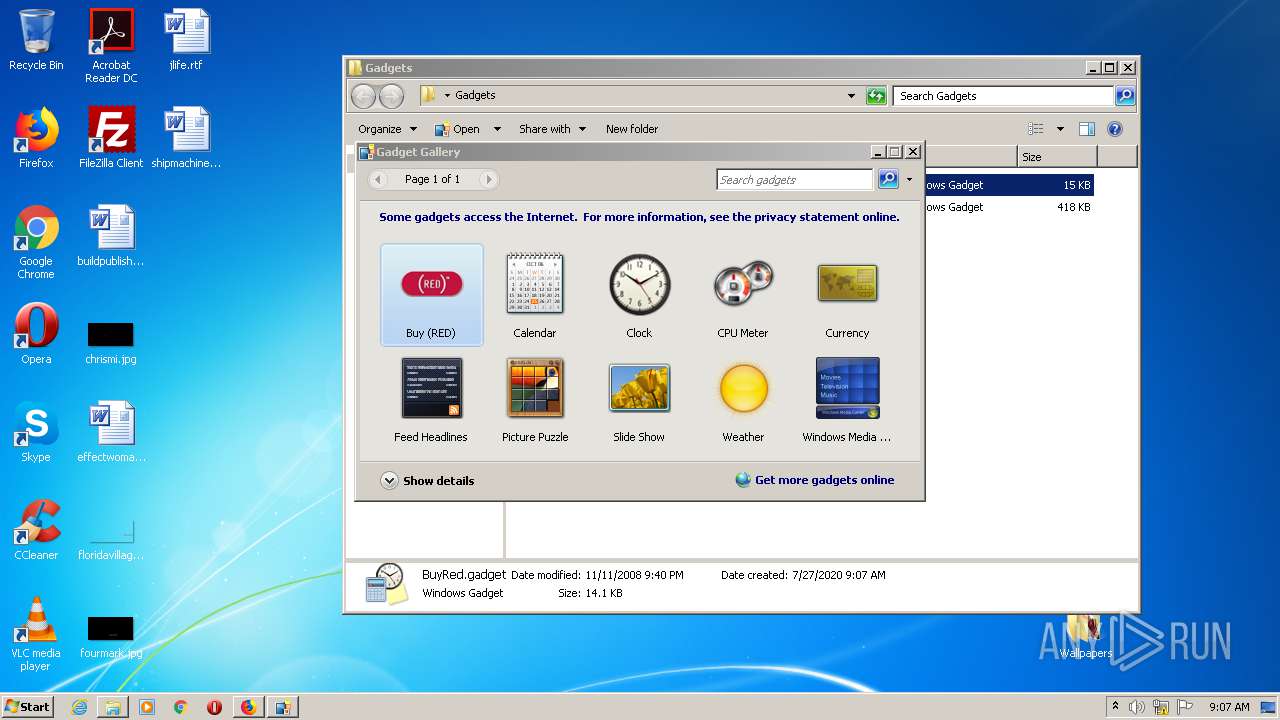Select the Clock gadget
The width and height of the screenshot is (1280, 720).
pos(639,295)
